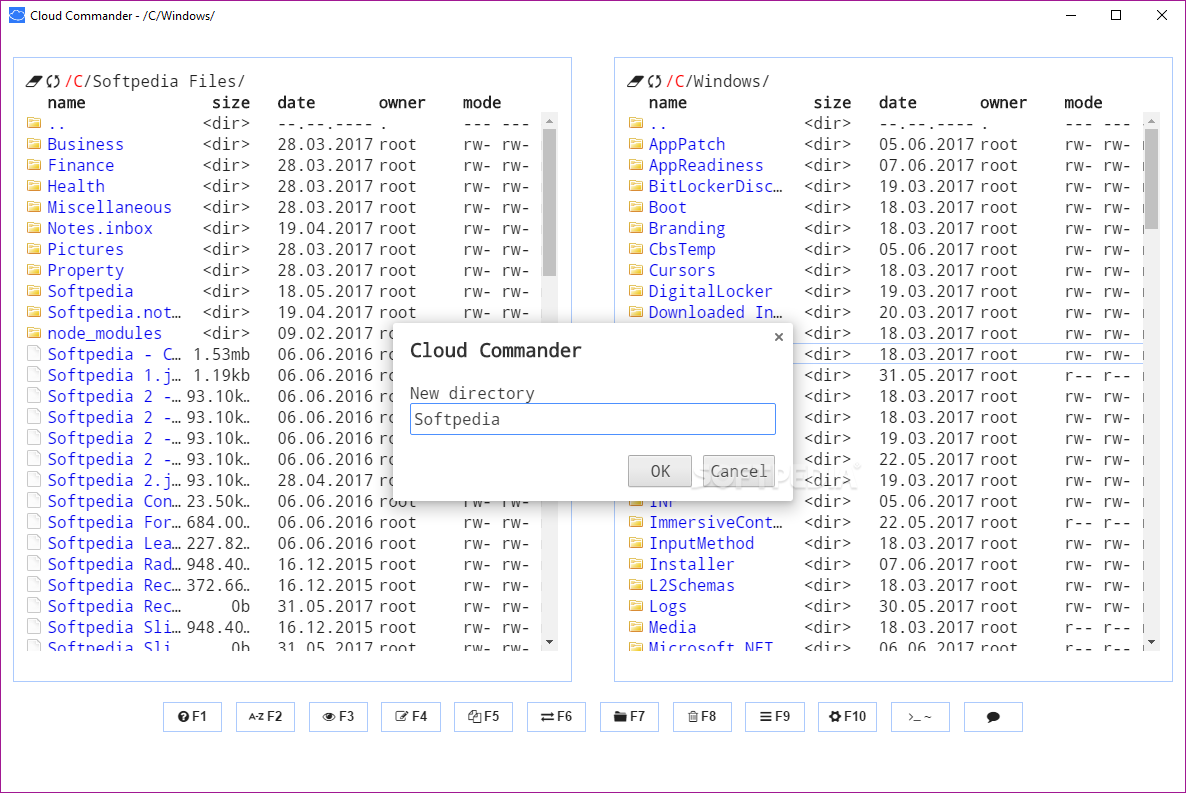Screen dimensions: 1186x793
Task: Select the node_modules folder
Action: click(x=104, y=333)
